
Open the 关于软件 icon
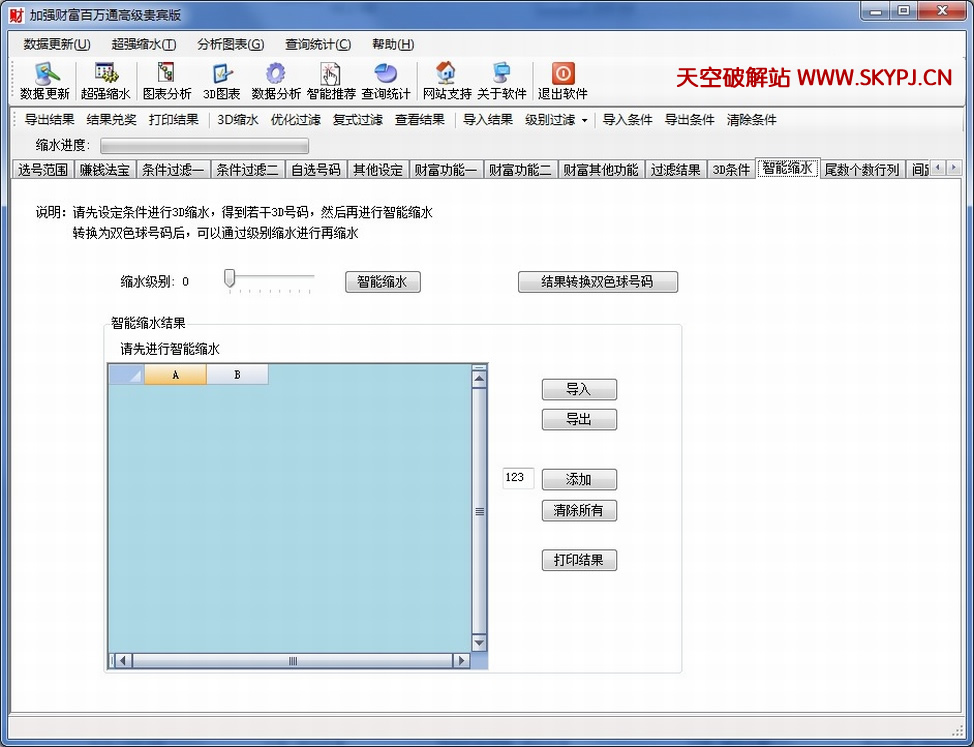[x=501, y=75]
